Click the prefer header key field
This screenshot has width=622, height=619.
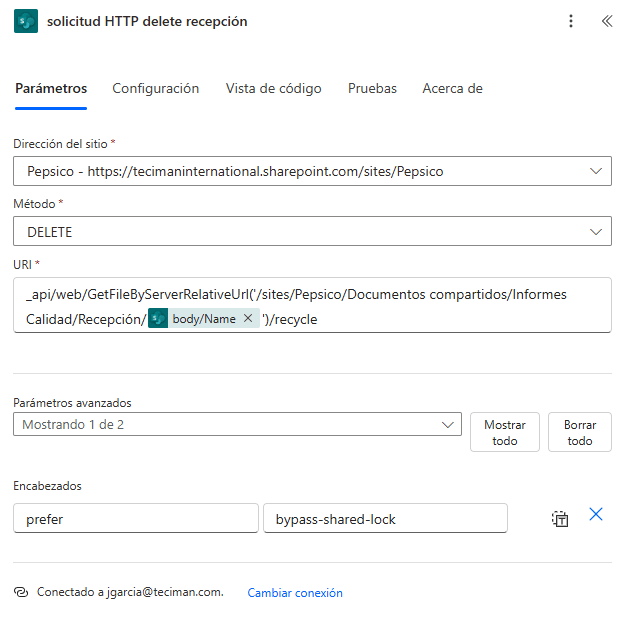tap(136, 518)
